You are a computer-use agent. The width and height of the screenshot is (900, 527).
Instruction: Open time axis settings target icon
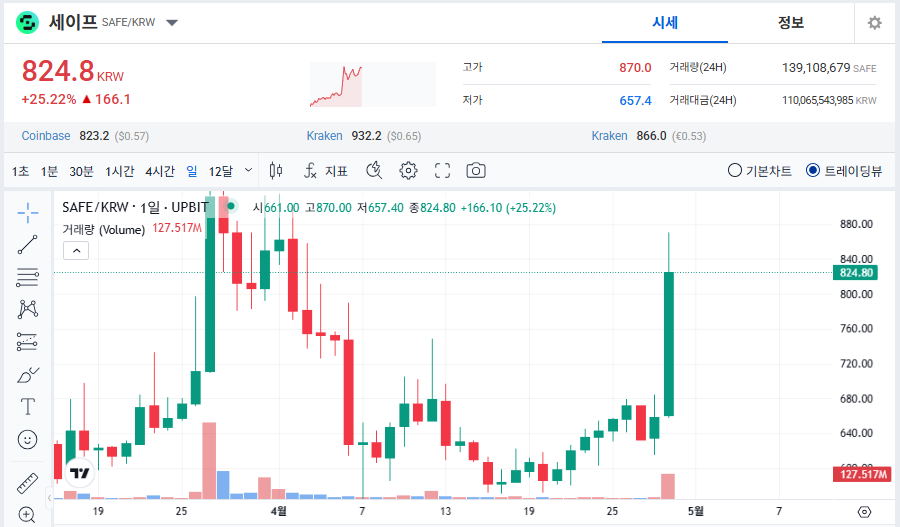pos(864,512)
